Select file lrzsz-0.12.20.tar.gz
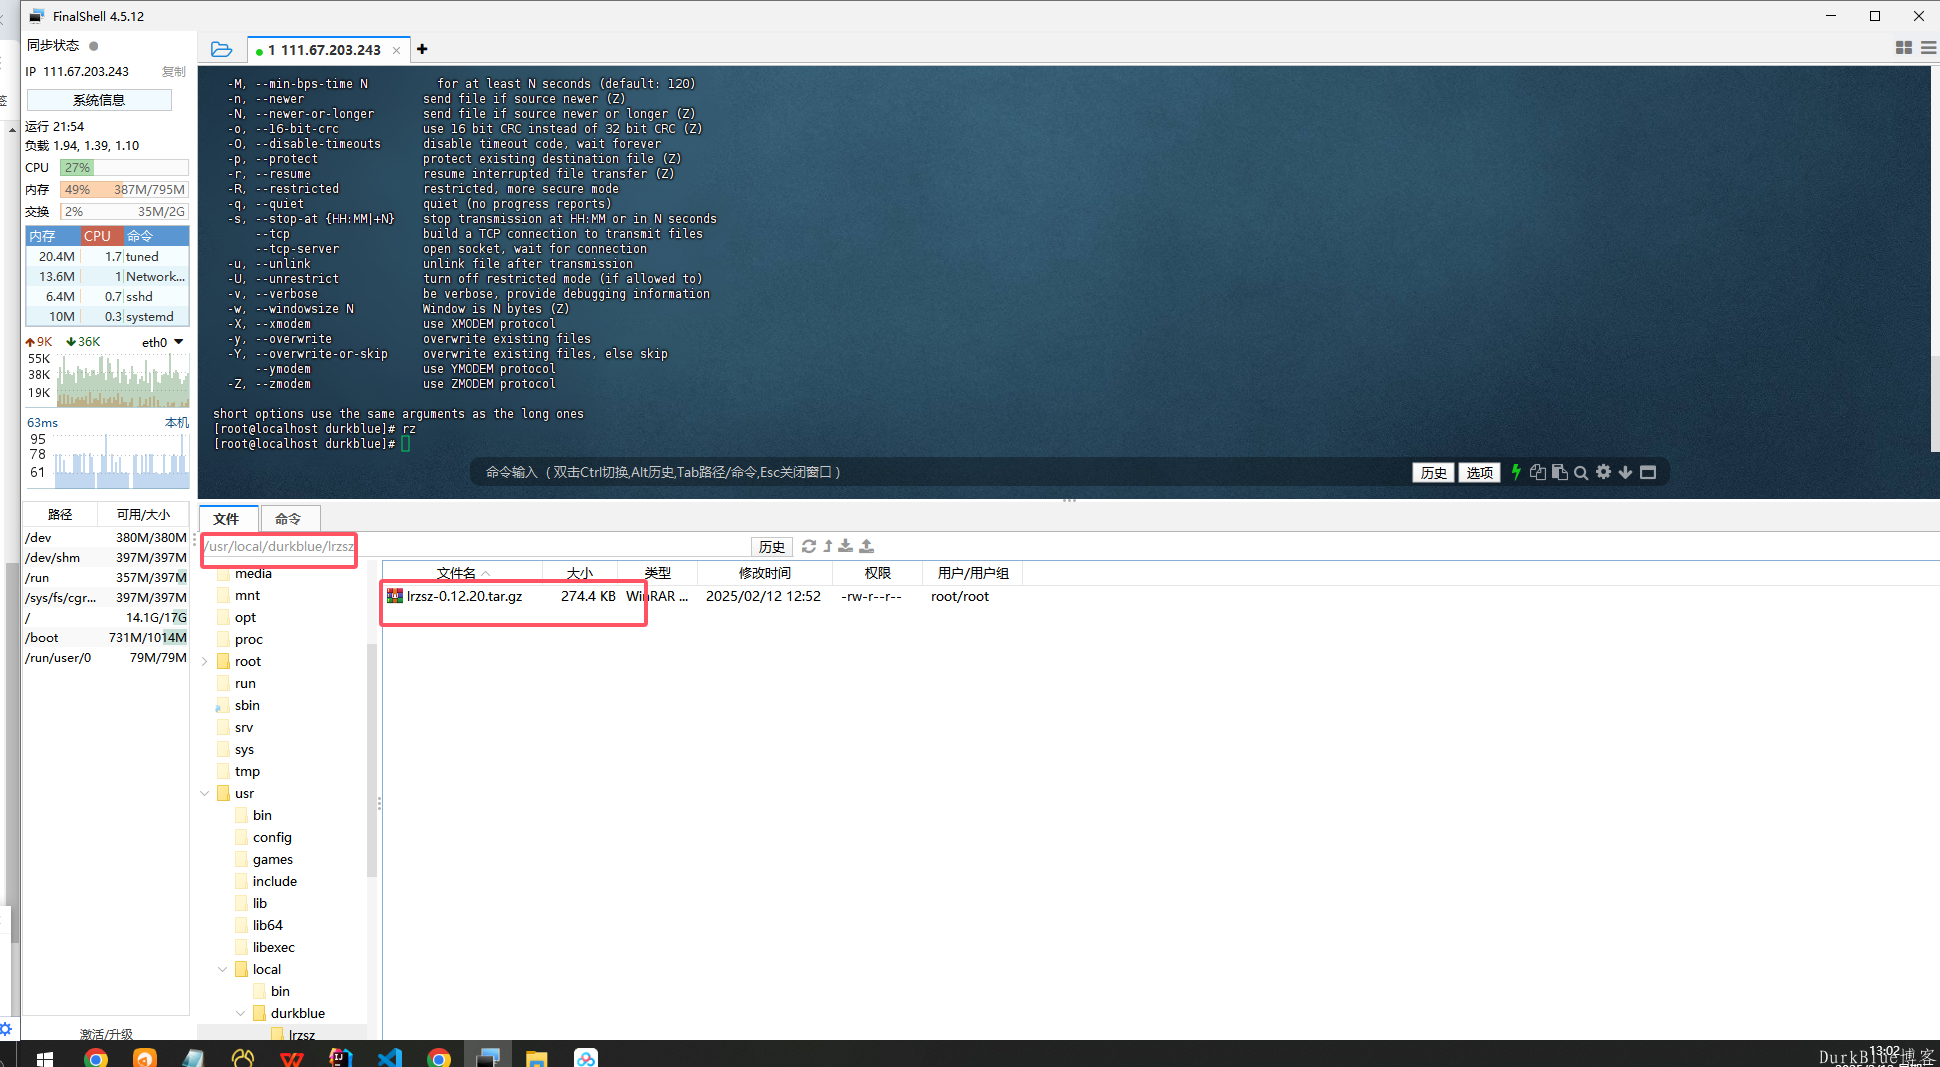Screen dimensions: 1940x1067 click(464, 596)
